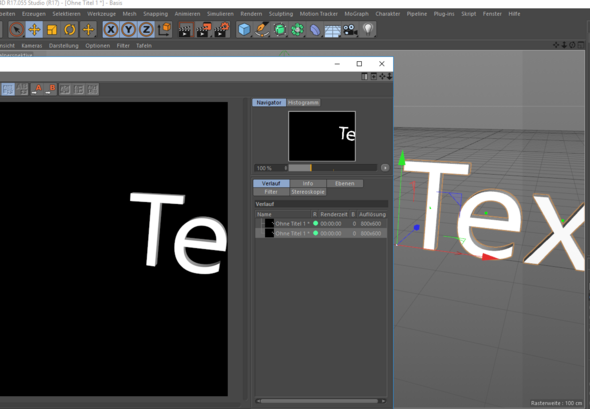
Task: Open the Selektieren menu
Action: click(x=66, y=14)
